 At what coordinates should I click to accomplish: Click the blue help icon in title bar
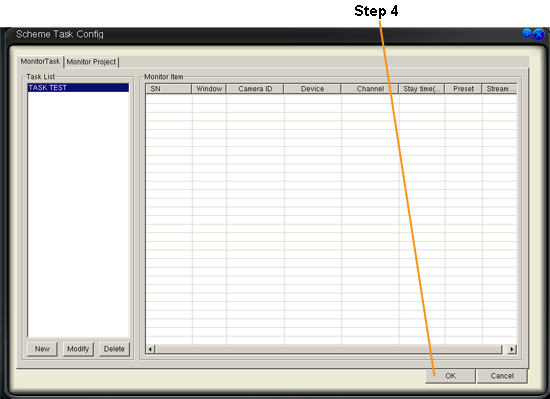tap(527, 33)
